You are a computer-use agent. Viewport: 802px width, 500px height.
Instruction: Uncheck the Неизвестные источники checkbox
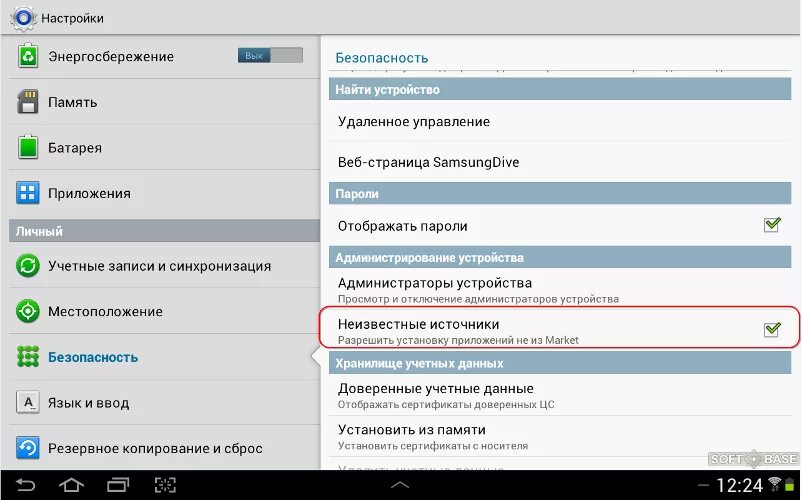click(x=772, y=329)
